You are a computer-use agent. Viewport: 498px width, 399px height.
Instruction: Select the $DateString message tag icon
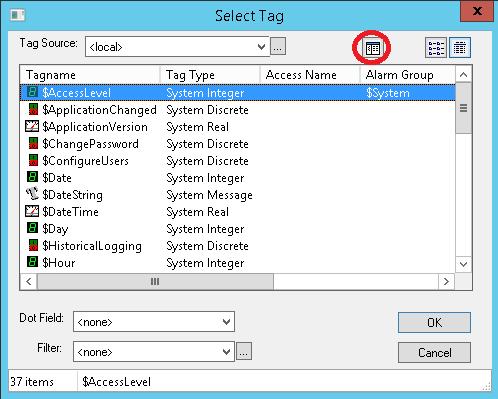point(32,194)
